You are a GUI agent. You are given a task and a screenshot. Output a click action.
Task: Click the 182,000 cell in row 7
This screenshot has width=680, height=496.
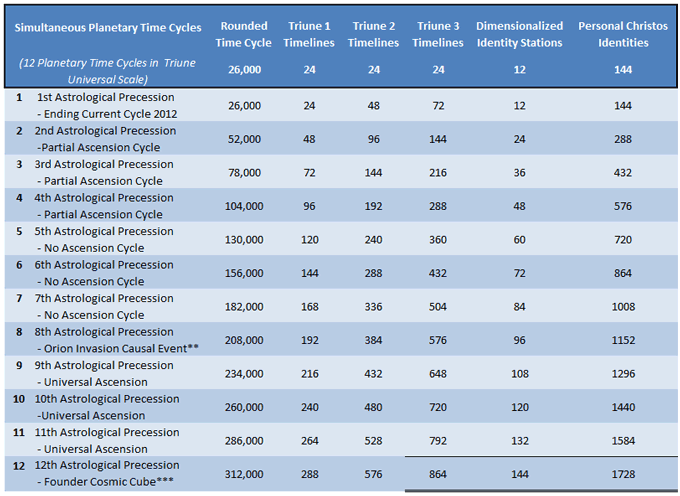[244, 306]
